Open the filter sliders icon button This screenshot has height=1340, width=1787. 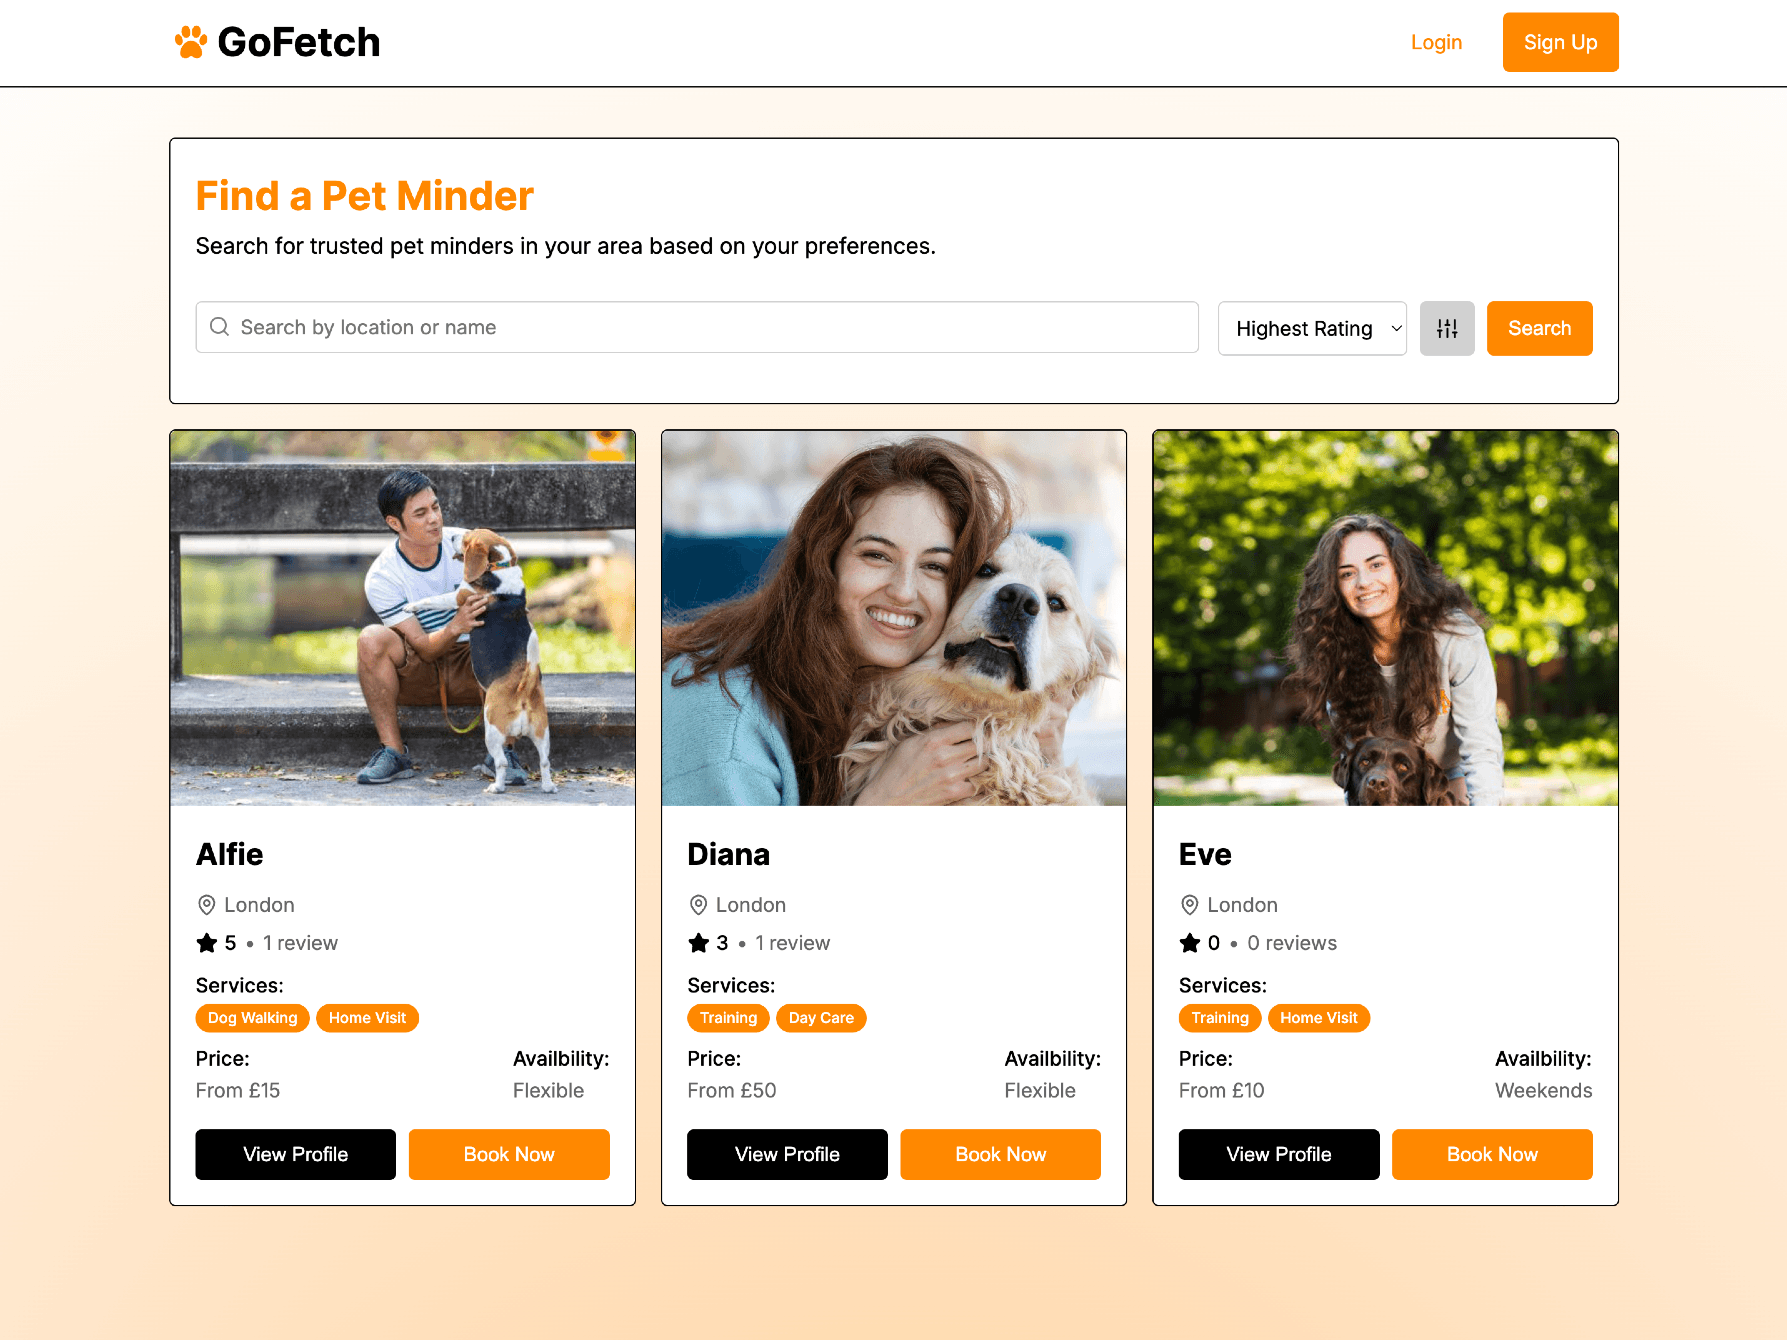(x=1447, y=328)
